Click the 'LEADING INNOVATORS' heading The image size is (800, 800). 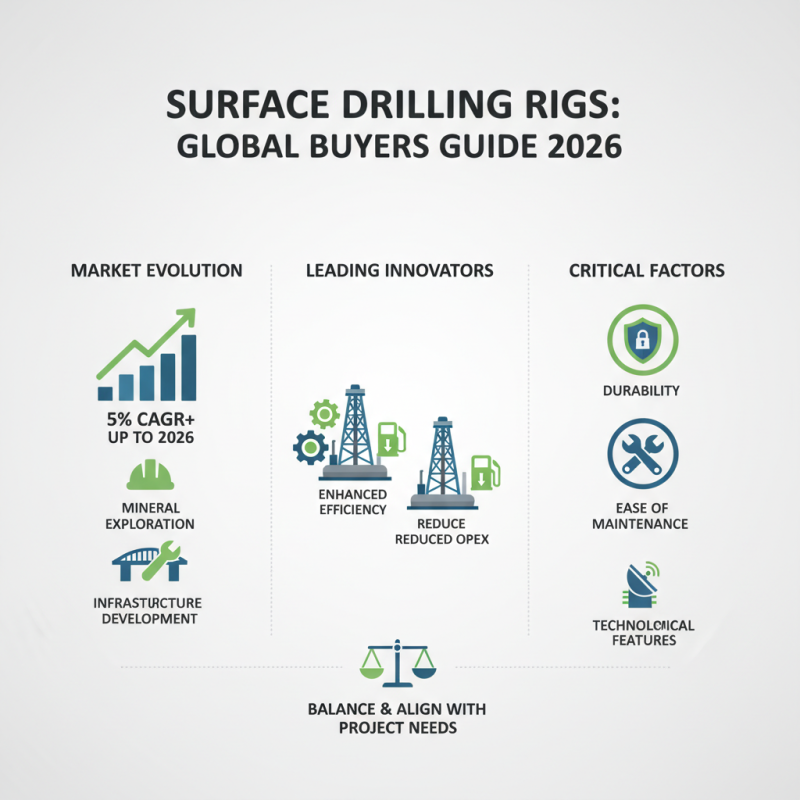pos(399,270)
